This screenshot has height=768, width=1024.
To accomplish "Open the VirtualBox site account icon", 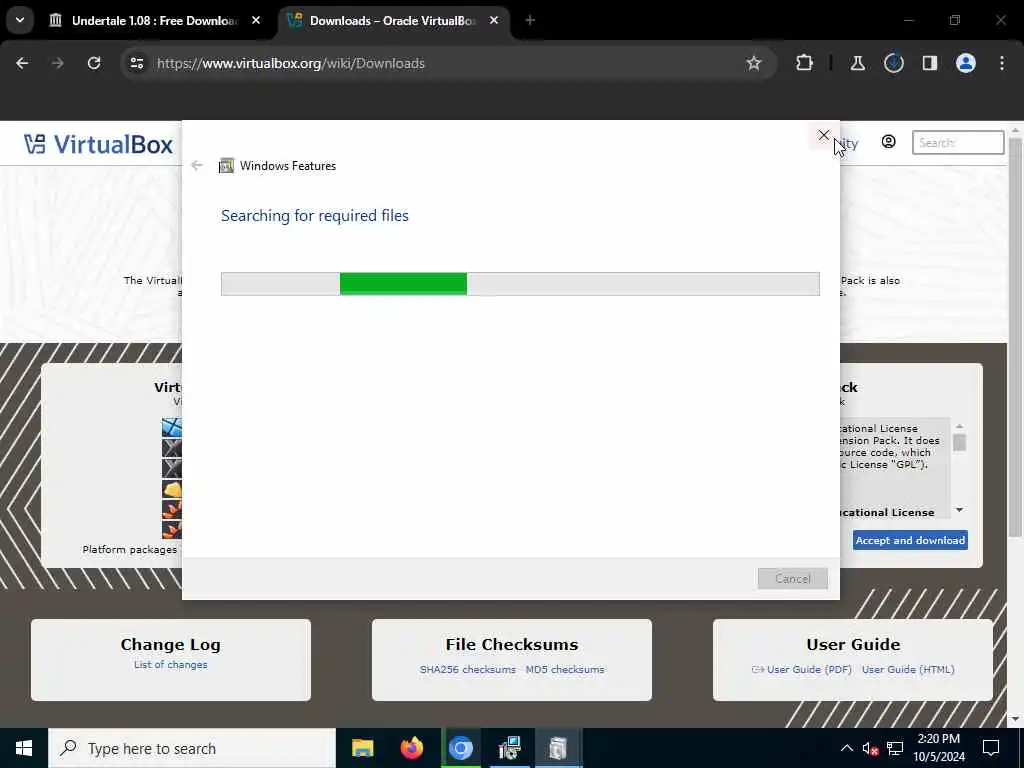I will coord(888,142).
